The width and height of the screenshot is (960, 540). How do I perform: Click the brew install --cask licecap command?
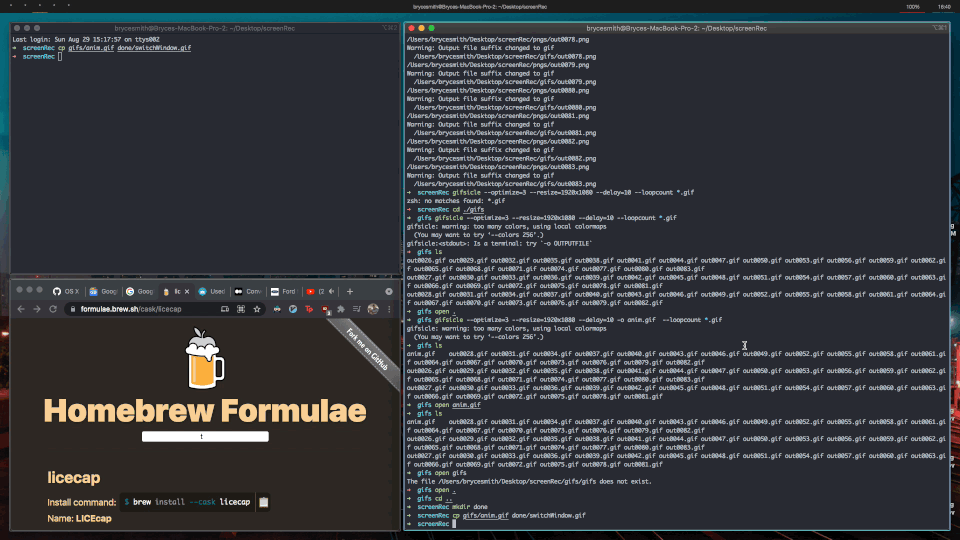[x=187, y=502]
